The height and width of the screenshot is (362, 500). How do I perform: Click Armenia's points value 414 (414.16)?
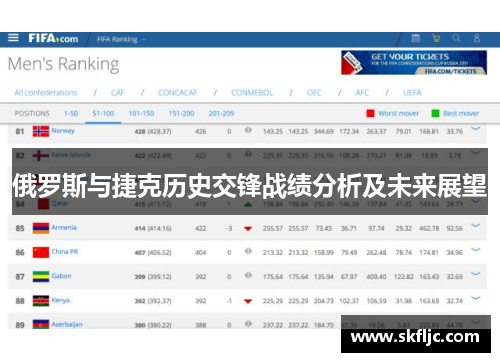click(x=153, y=229)
